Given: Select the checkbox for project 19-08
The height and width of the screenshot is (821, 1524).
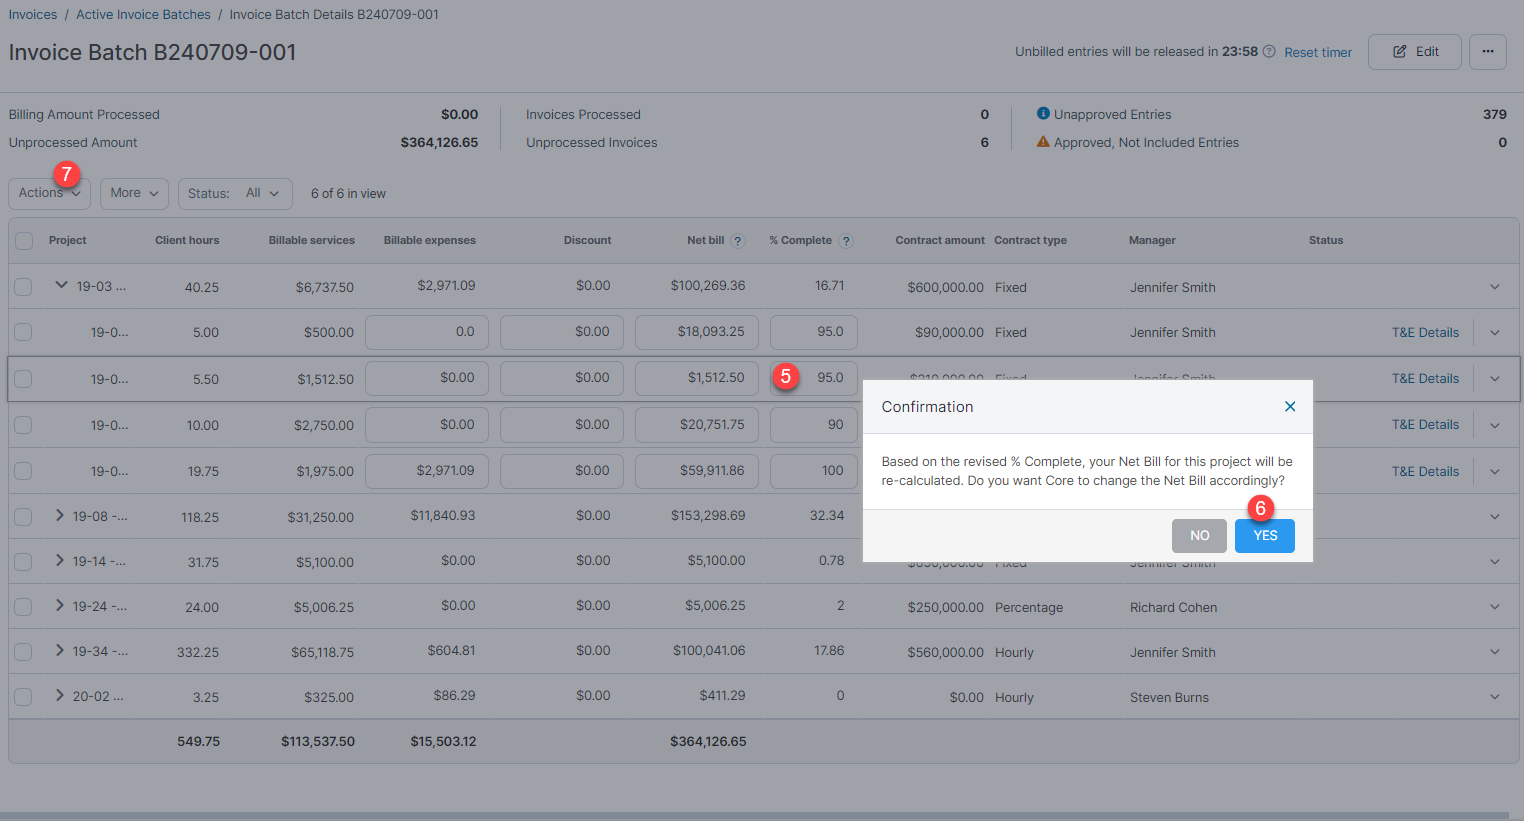Looking at the screenshot, I should pos(23,517).
